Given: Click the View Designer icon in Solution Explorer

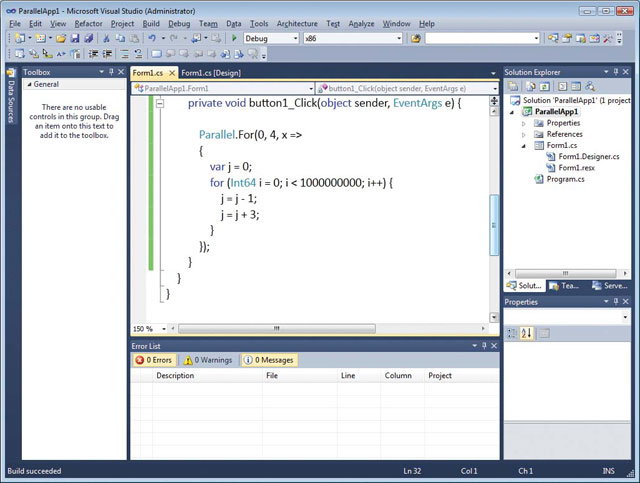Looking at the screenshot, I should tap(576, 86).
